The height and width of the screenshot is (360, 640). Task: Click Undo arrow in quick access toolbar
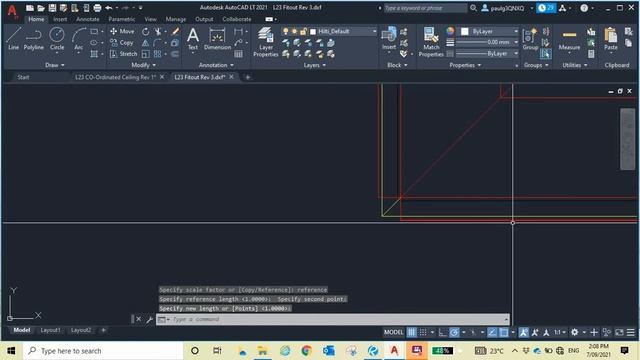tap(109, 8)
